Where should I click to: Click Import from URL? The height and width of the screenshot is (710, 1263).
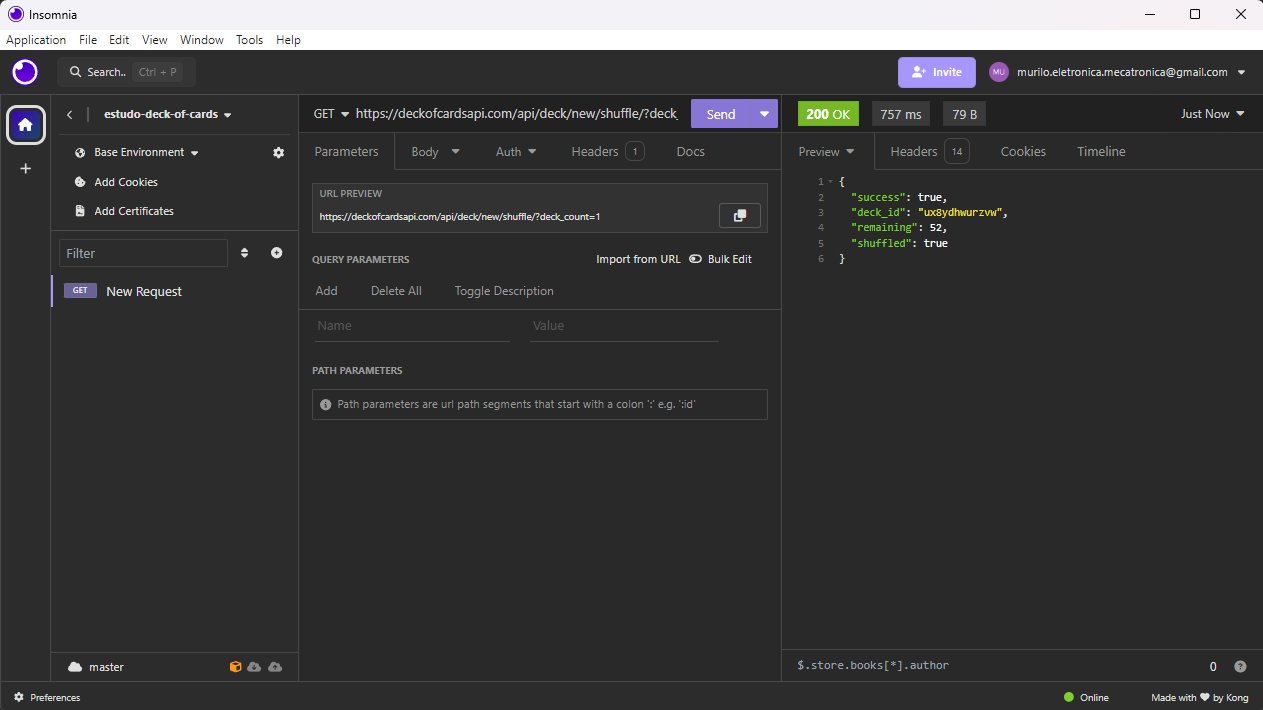pos(638,259)
